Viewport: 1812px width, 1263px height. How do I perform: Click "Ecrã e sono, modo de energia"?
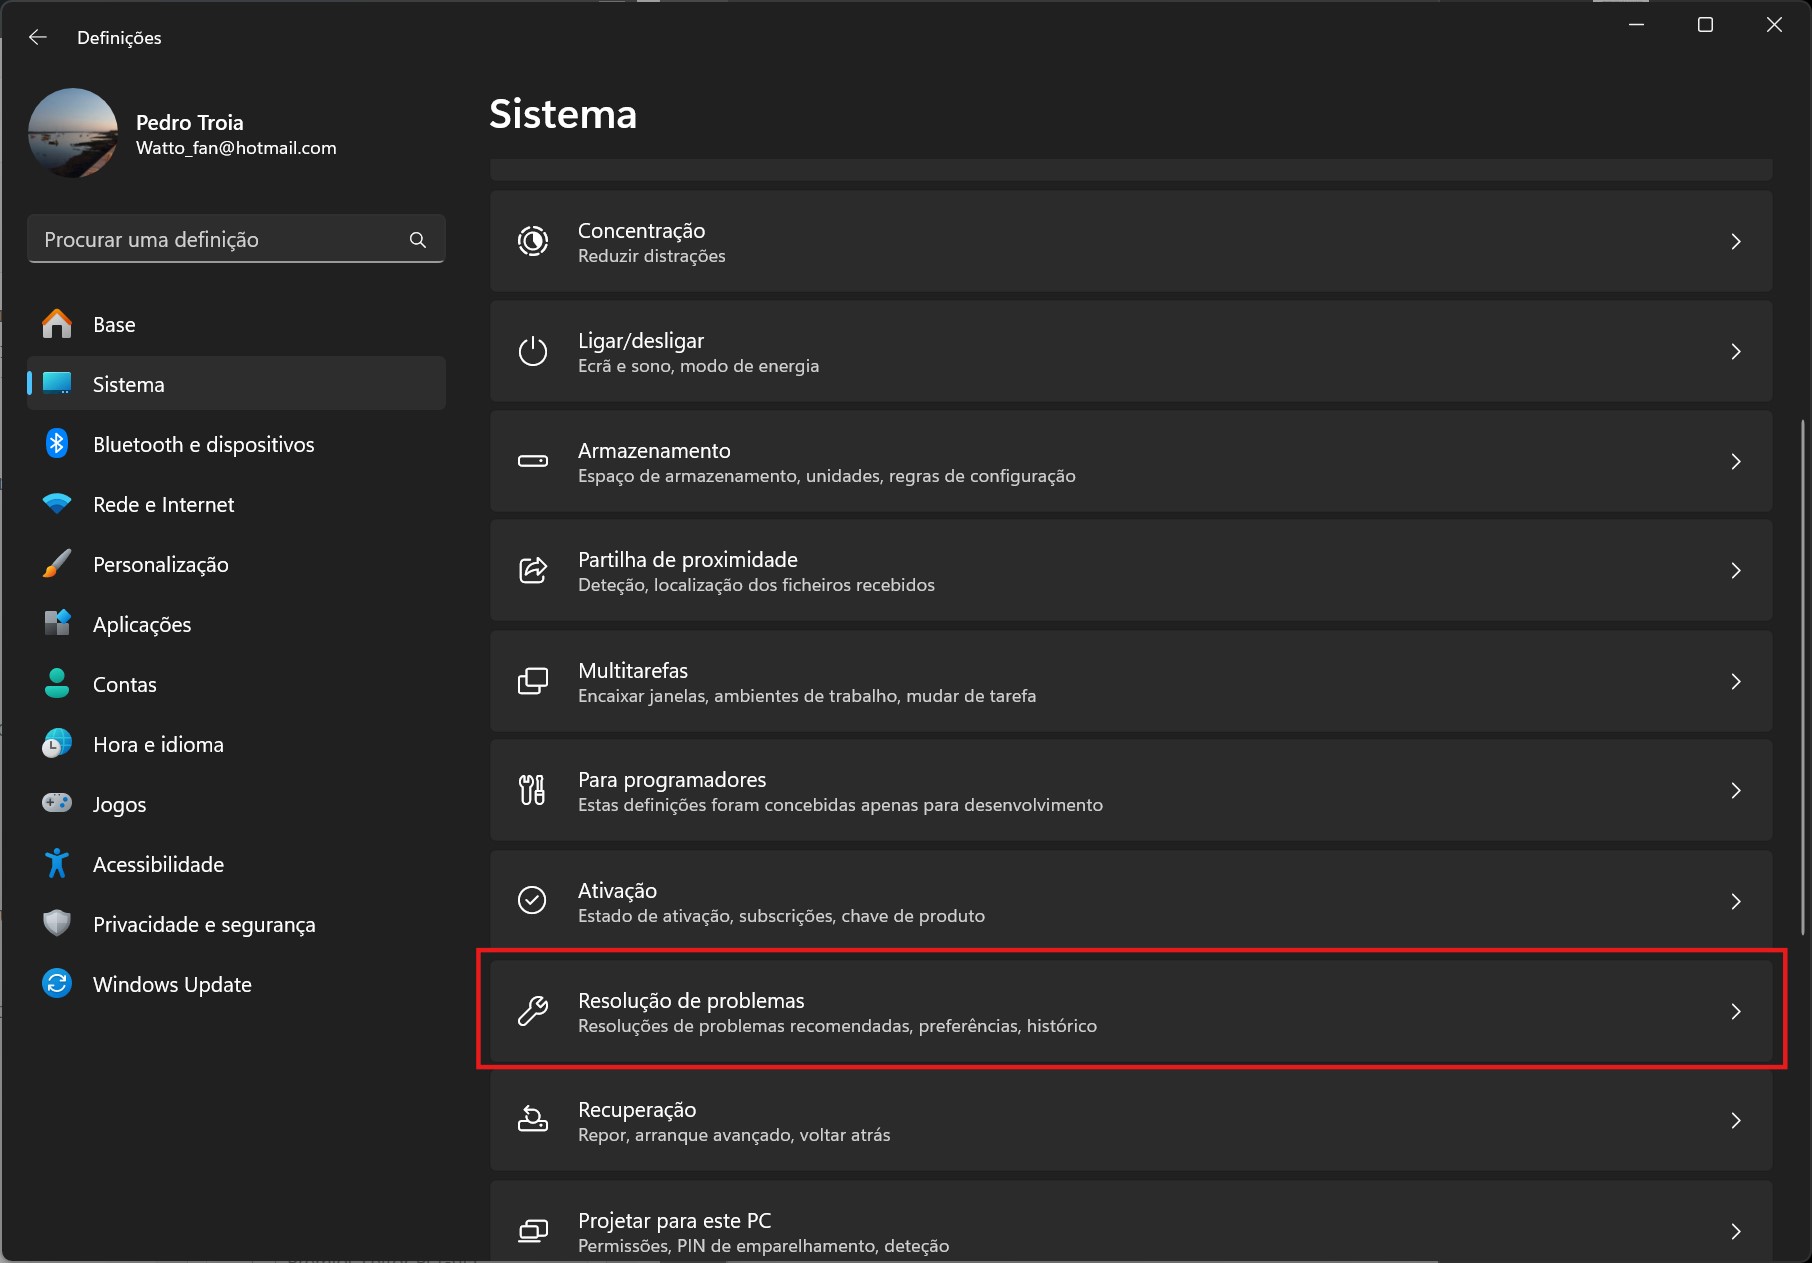pos(698,366)
